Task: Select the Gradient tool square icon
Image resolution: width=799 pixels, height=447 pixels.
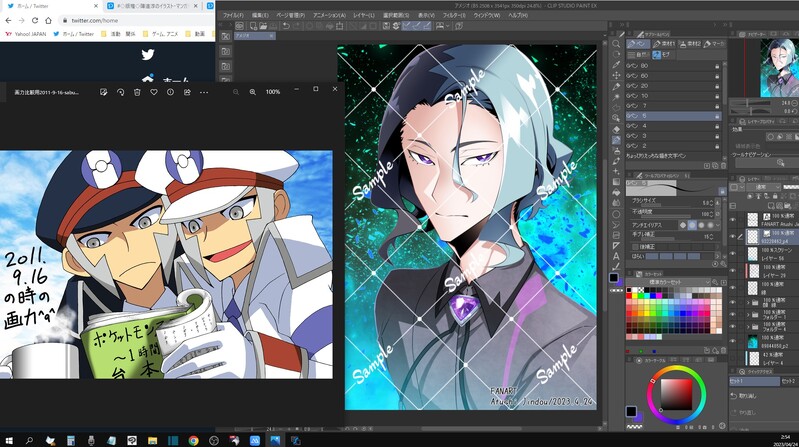Action: click(x=616, y=182)
